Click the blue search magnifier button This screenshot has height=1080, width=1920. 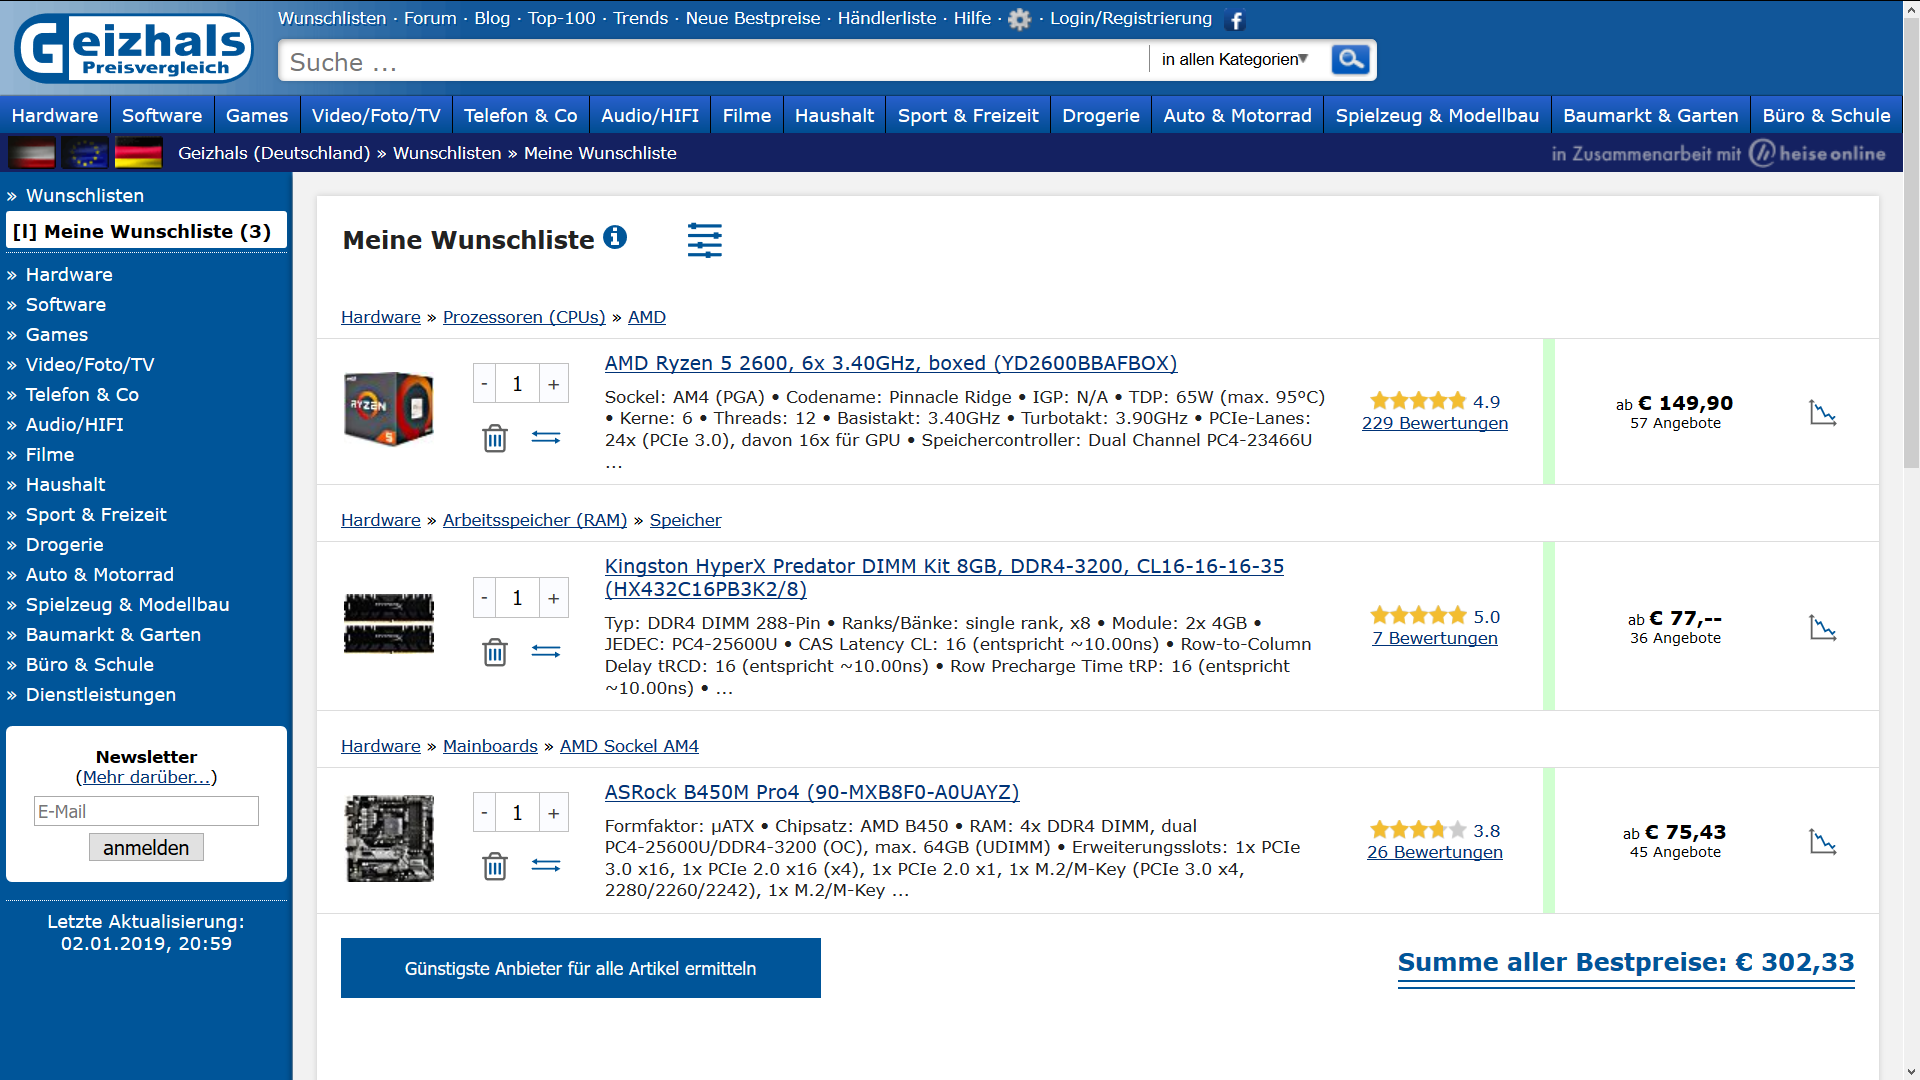coord(1350,60)
